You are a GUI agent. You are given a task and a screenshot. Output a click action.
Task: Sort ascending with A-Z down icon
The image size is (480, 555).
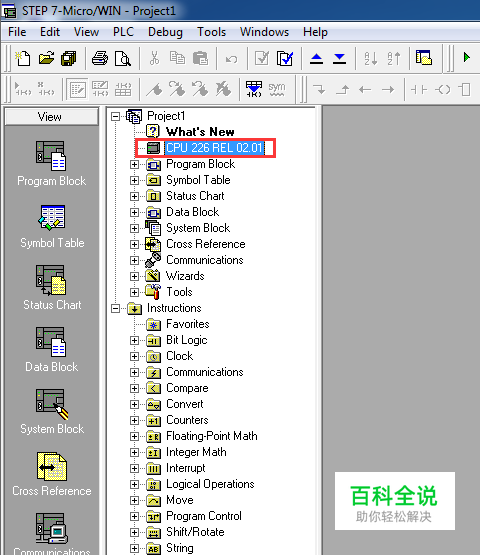pyautogui.click(x=371, y=58)
